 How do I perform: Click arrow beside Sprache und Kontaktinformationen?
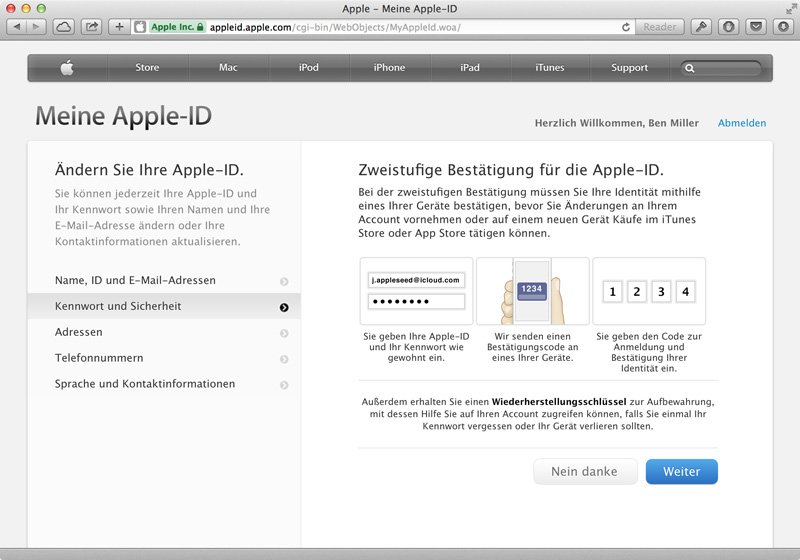point(284,385)
